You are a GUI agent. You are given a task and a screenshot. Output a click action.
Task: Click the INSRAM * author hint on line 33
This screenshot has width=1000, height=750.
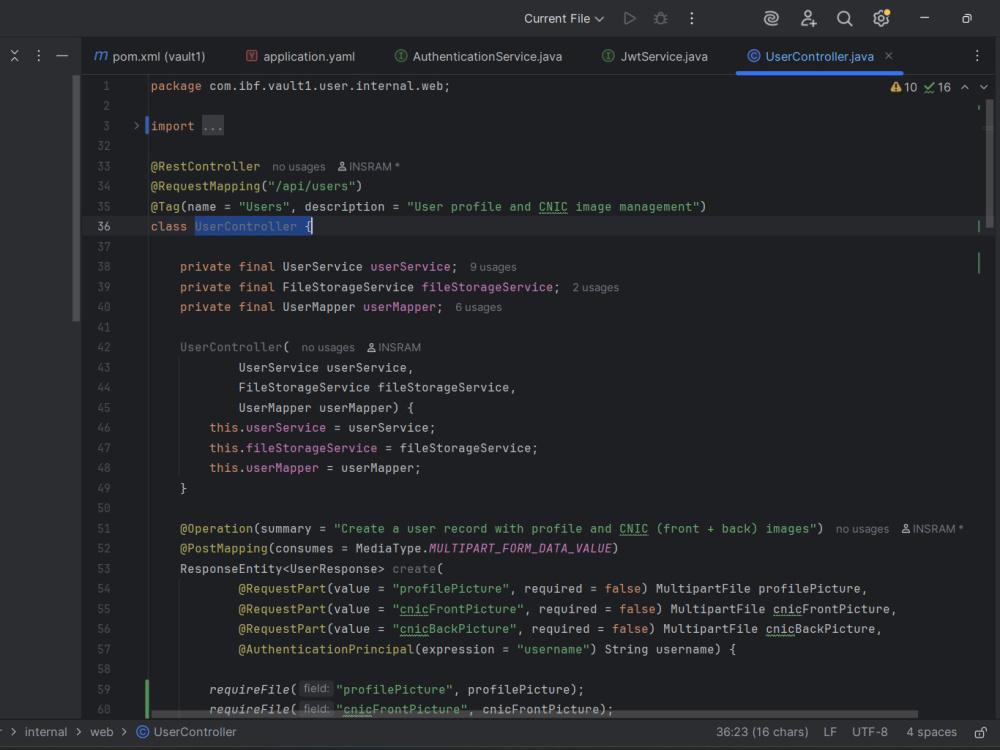(x=369, y=166)
